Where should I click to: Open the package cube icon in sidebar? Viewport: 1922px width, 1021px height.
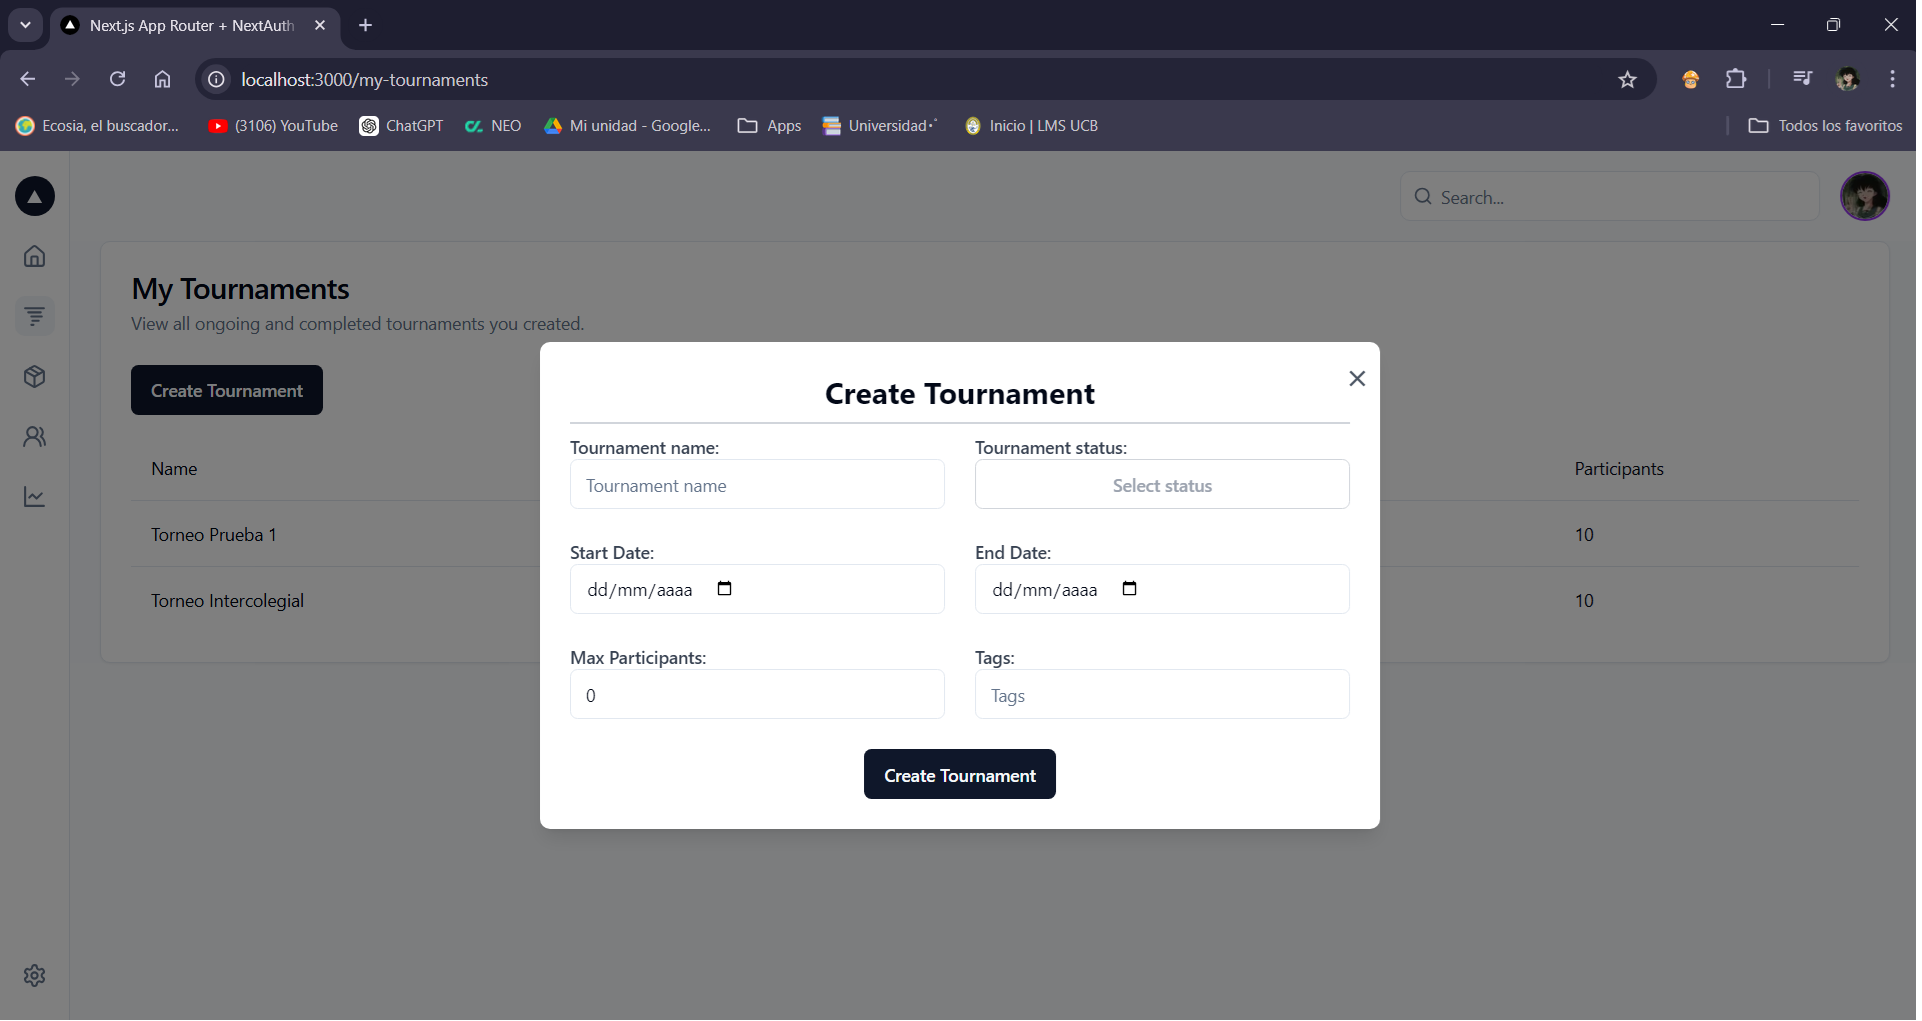click(x=35, y=377)
